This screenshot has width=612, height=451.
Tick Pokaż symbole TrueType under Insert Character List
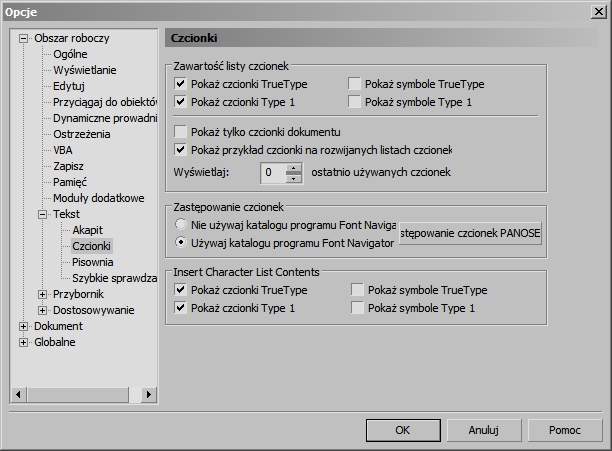click(x=359, y=290)
